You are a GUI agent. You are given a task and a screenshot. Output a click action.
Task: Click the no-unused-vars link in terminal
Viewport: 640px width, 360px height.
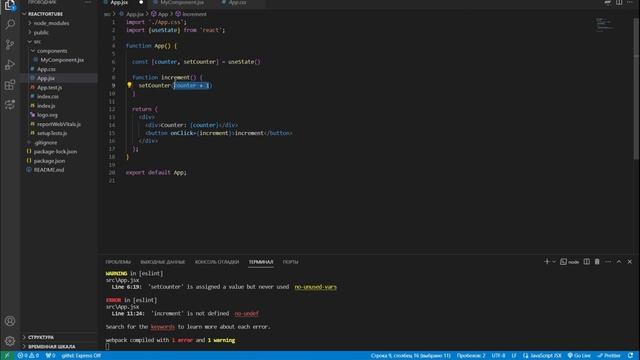pos(316,287)
